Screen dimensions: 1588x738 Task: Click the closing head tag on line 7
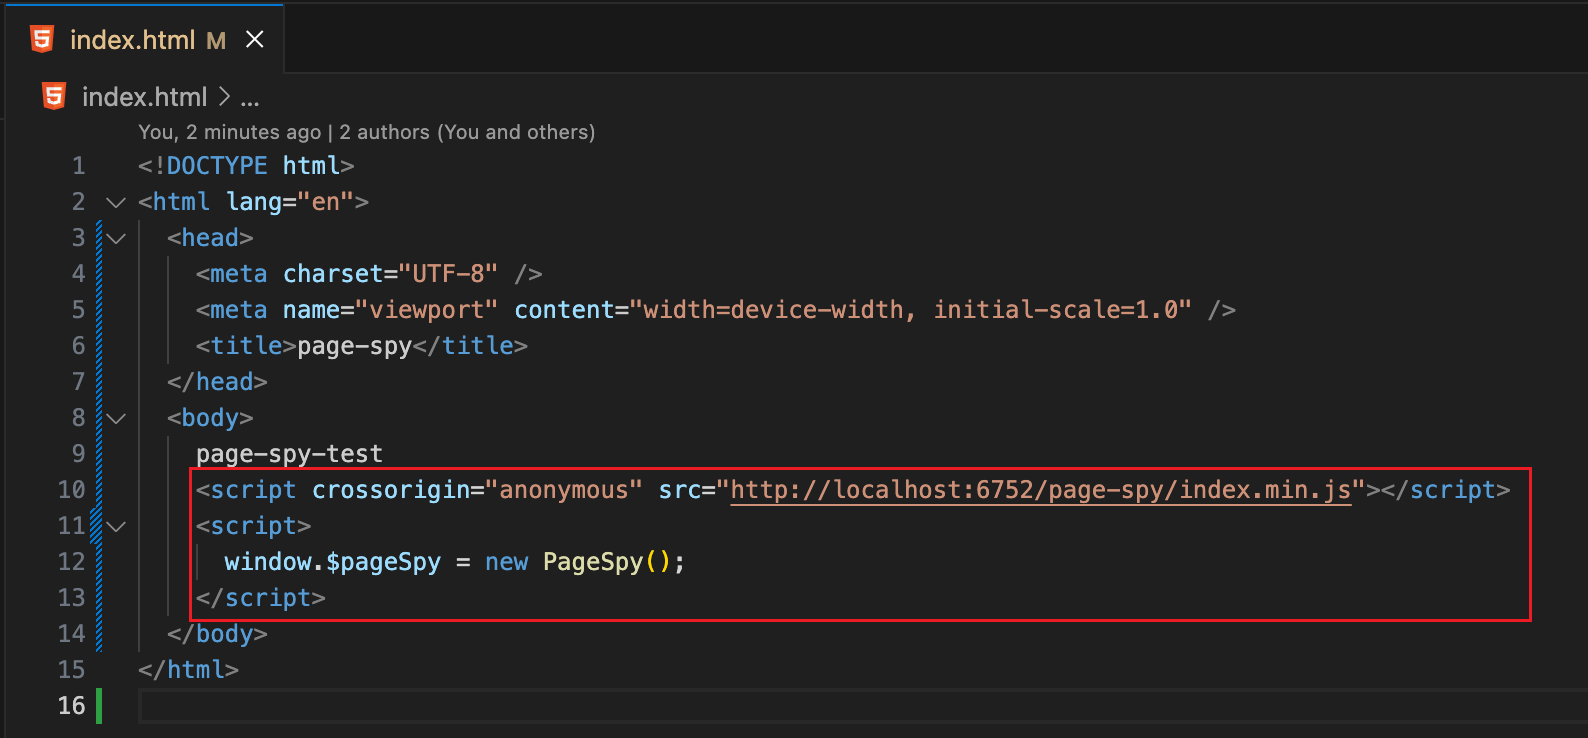(217, 382)
